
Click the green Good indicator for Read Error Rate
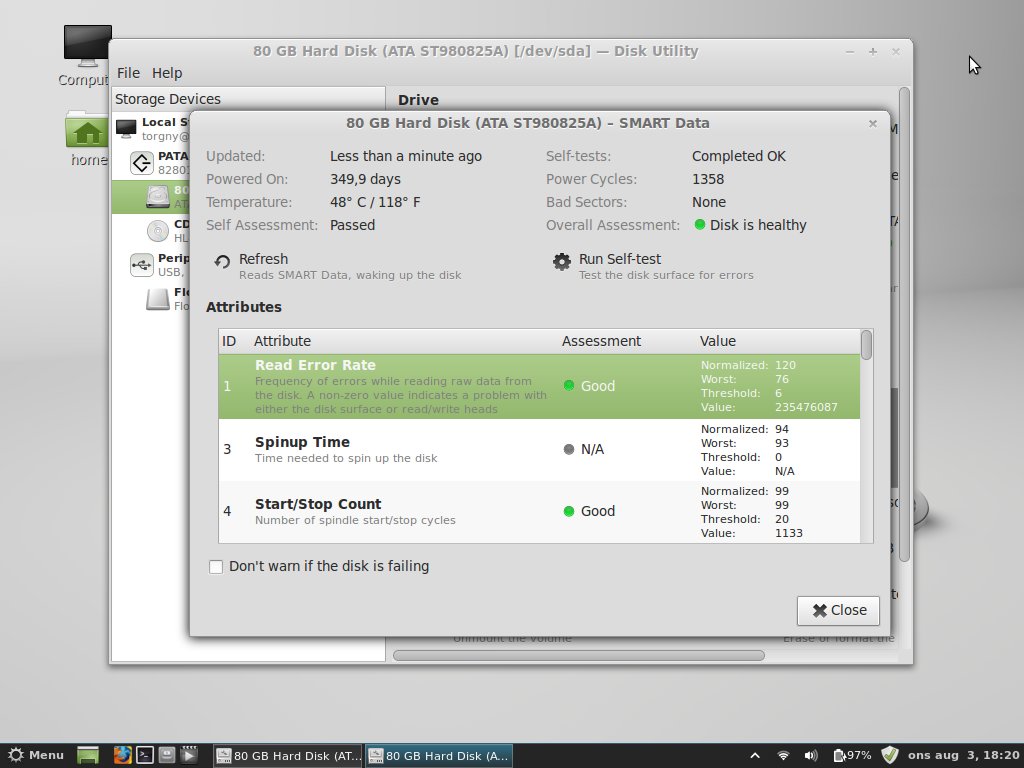click(569, 386)
